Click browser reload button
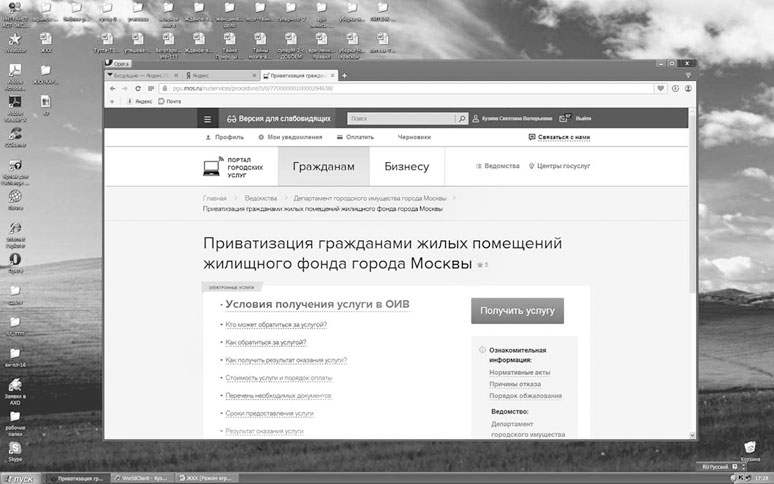 [137, 88]
